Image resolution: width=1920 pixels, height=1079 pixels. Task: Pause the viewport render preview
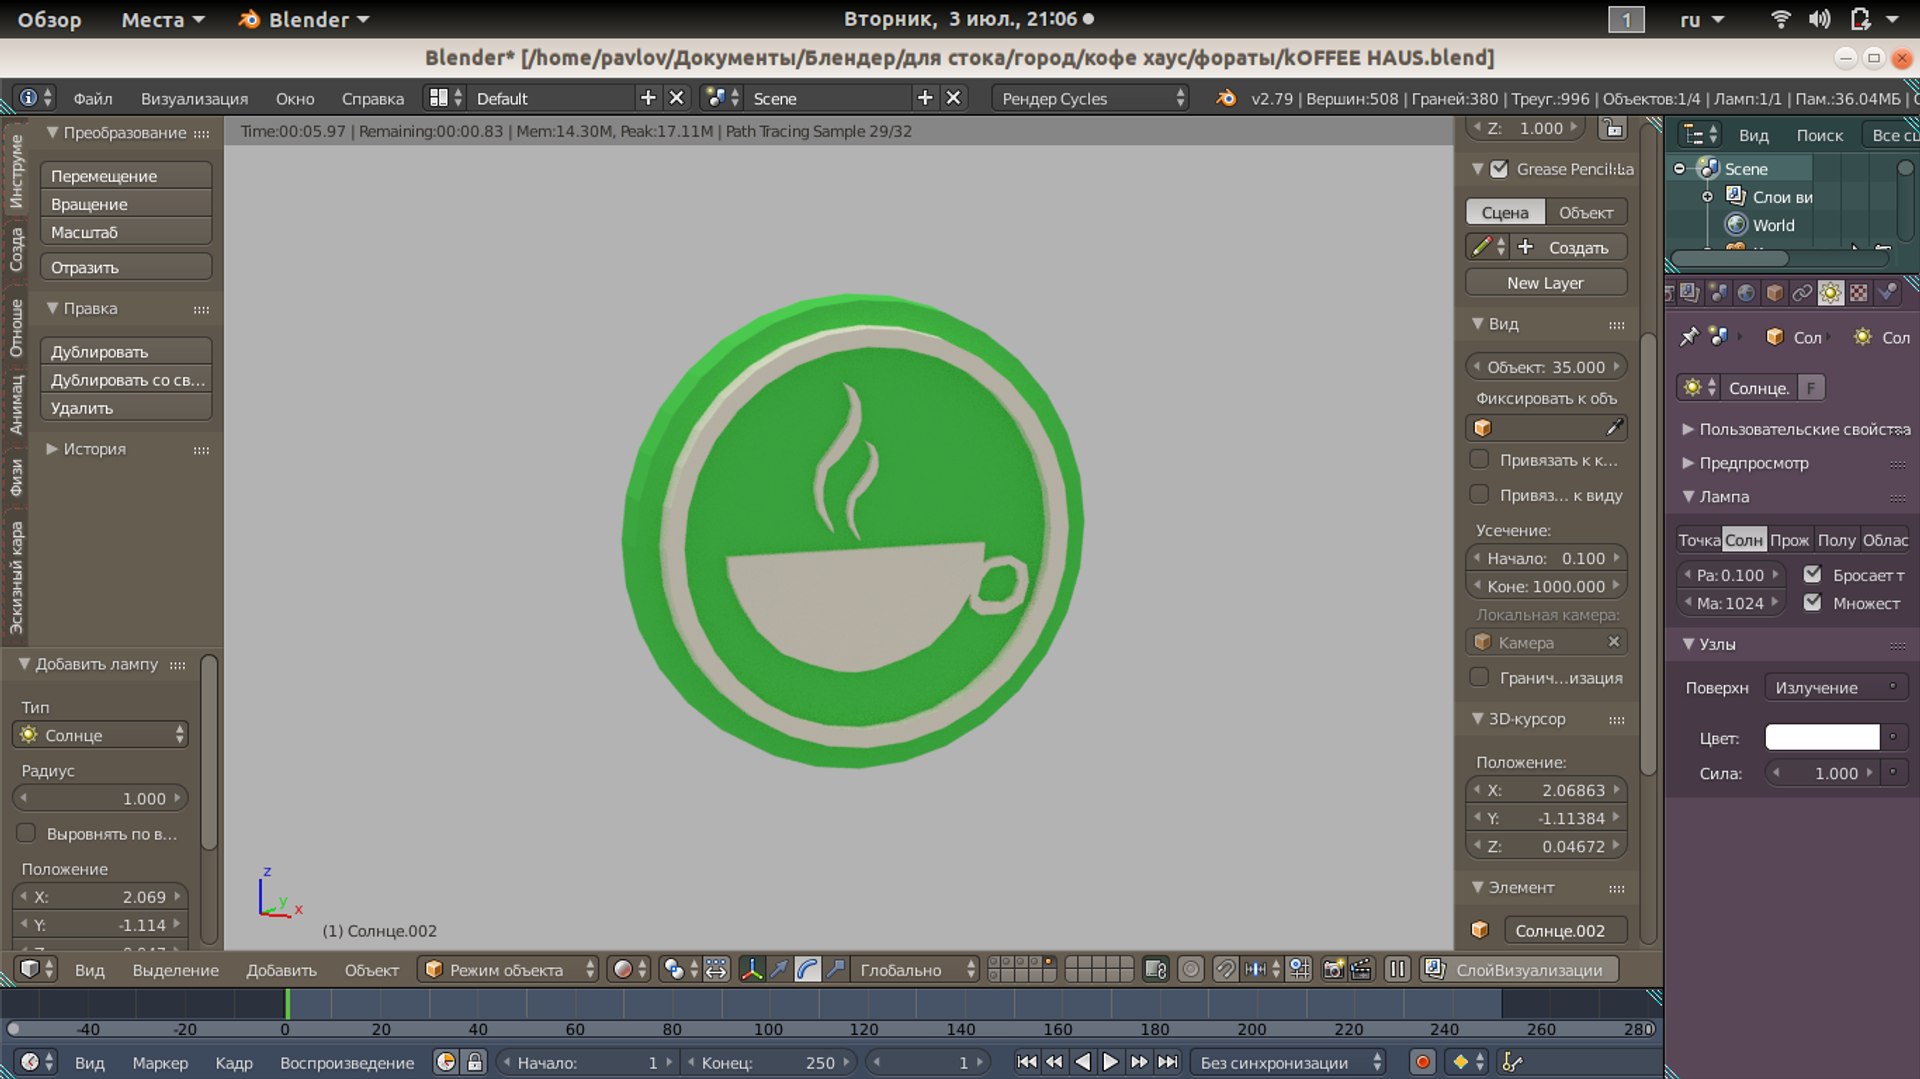pos(1397,969)
